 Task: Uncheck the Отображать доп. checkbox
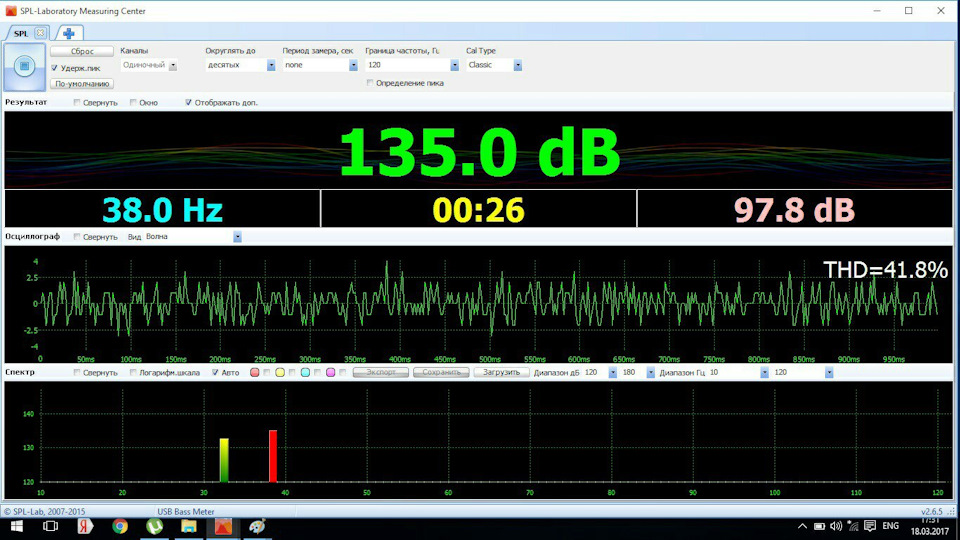[188, 102]
